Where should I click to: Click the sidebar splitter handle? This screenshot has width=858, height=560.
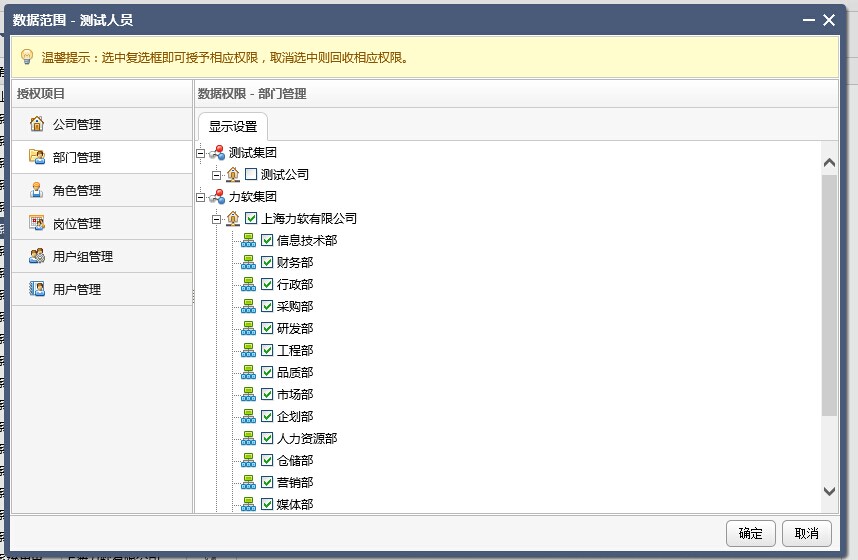point(193,296)
